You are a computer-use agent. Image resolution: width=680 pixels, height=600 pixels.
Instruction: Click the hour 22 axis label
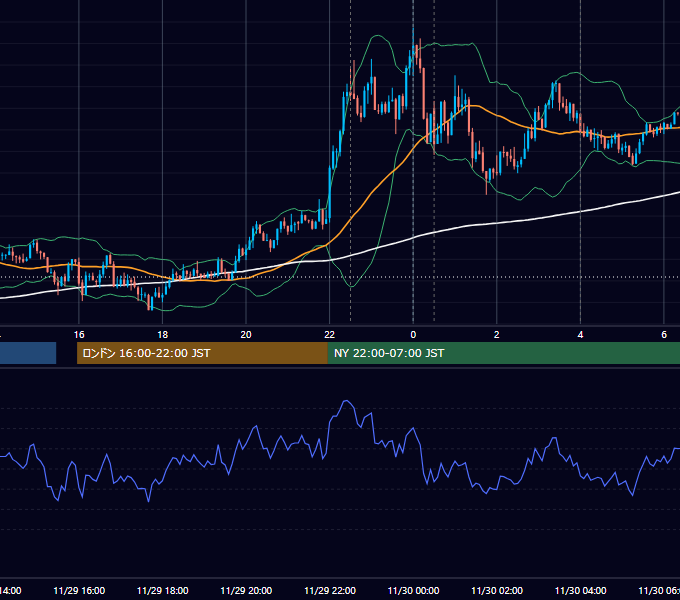tap(330, 335)
